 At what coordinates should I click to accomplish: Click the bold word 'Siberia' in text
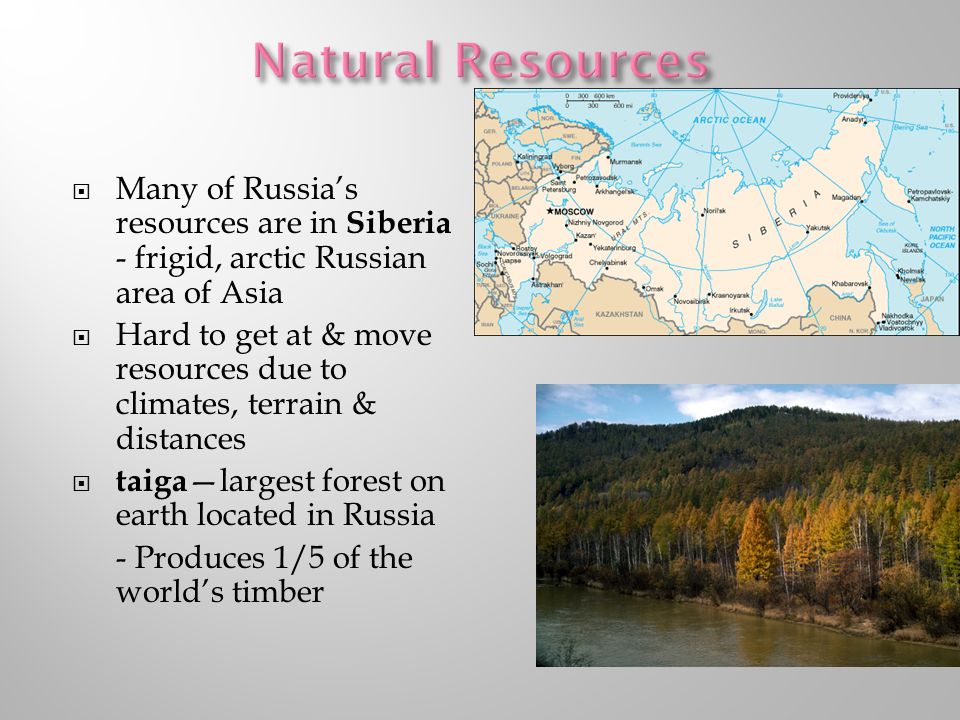coord(398,223)
